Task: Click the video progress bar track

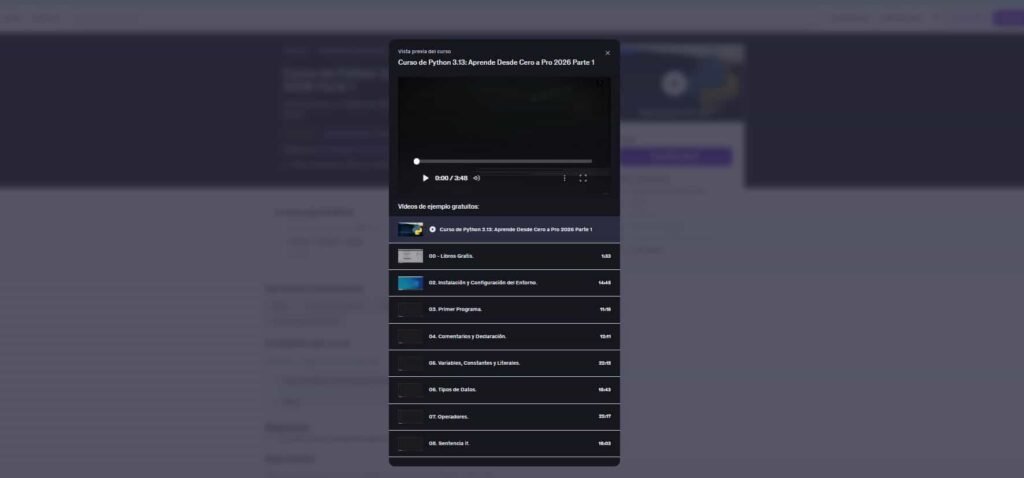Action: [504, 161]
